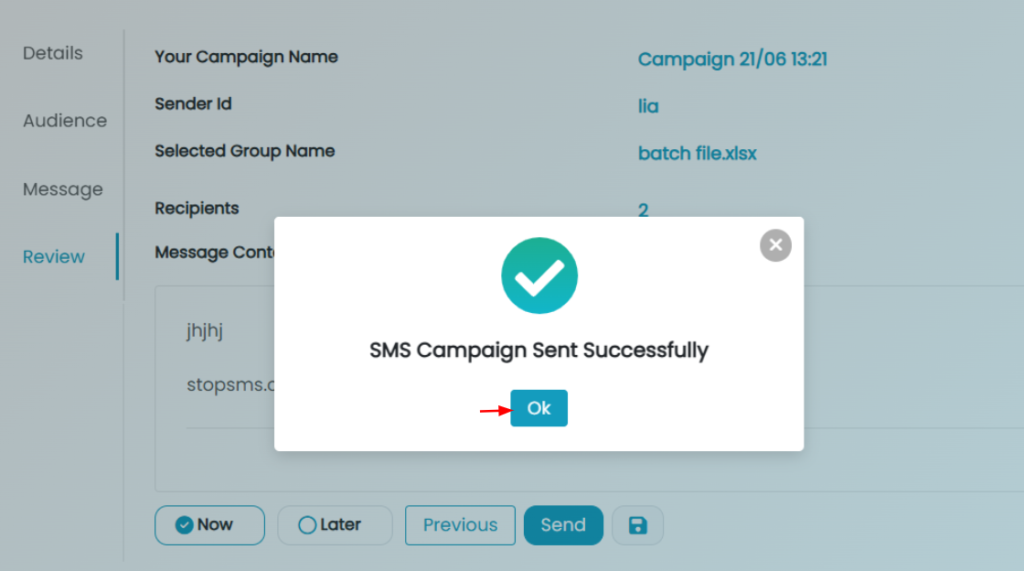Select the Now radio option
Image resolution: width=1024 pixels, height=571 pixels.
(x=210, y=525)
